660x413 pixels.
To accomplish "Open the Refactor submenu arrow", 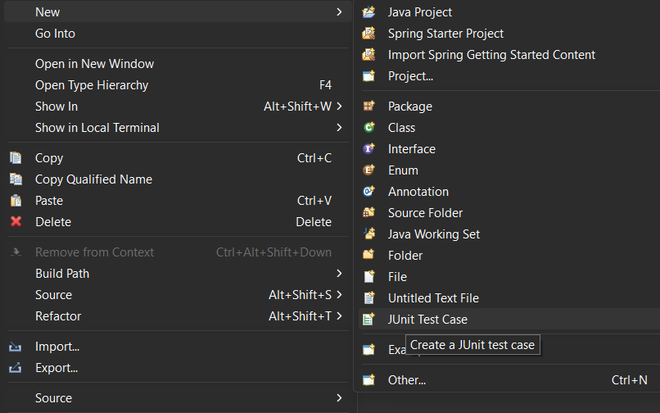I will [x=339, y=316].
